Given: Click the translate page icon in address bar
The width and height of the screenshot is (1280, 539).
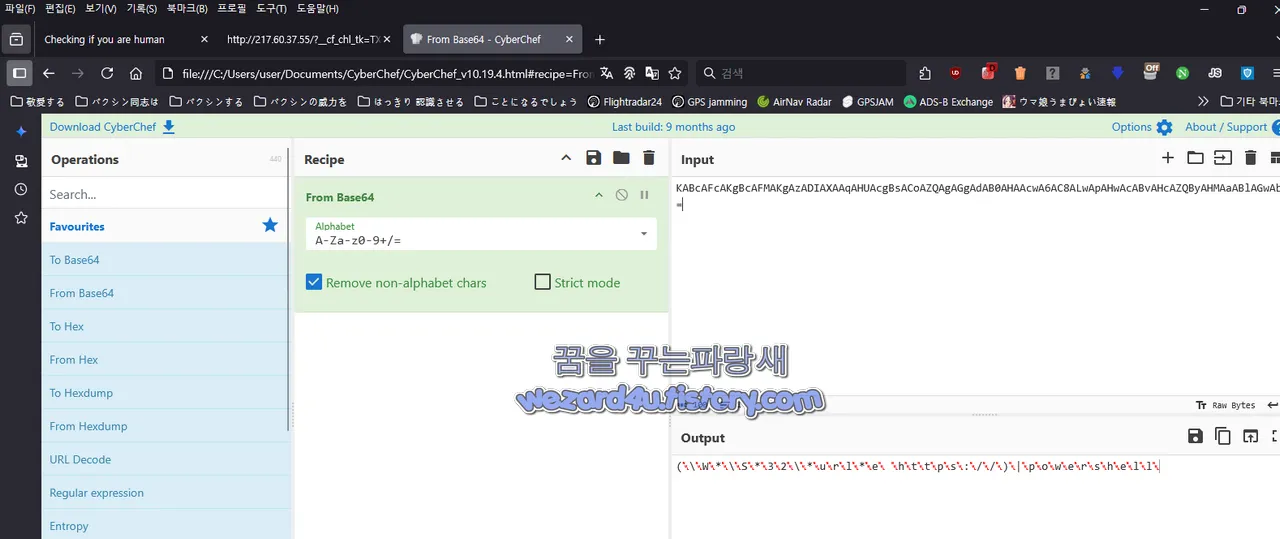Looking at the screenshot, I should 606,73.
